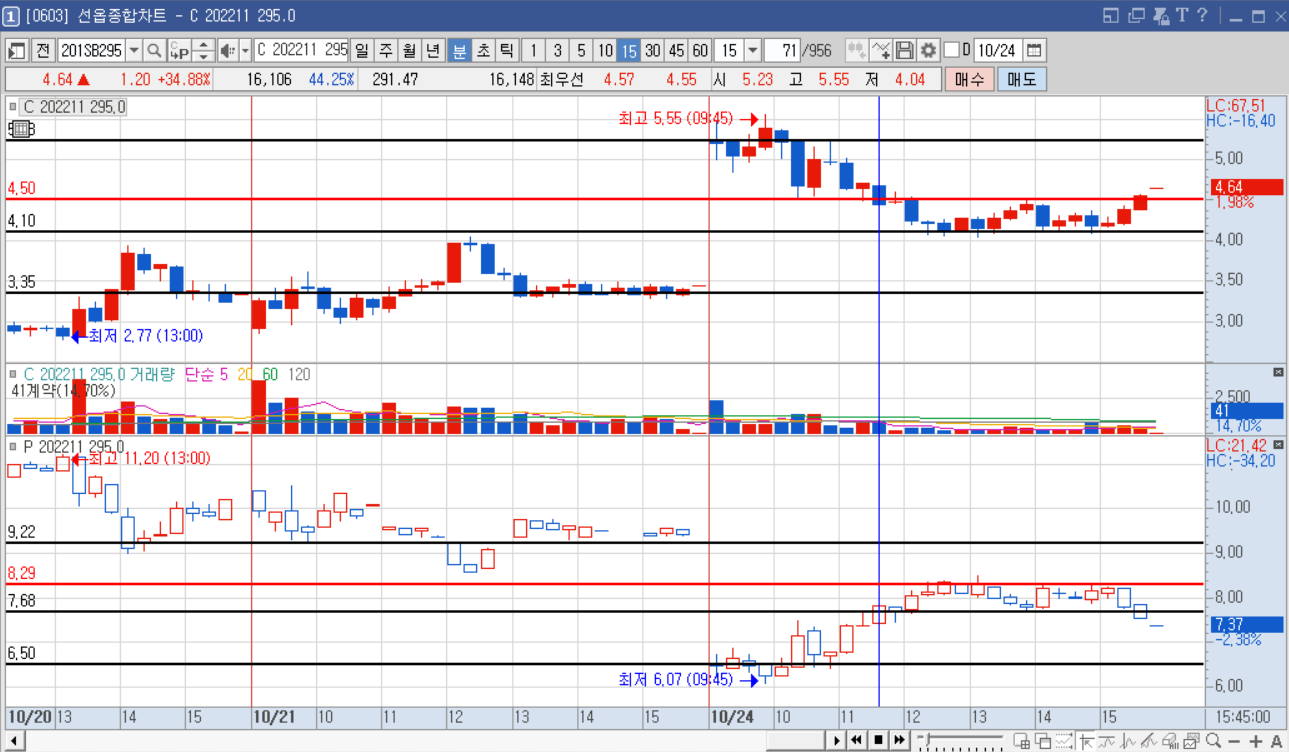Viewport: 1289px width, 752px height.
Task: Choose the 60 minute interval
Action: click(x=700, y=50)
